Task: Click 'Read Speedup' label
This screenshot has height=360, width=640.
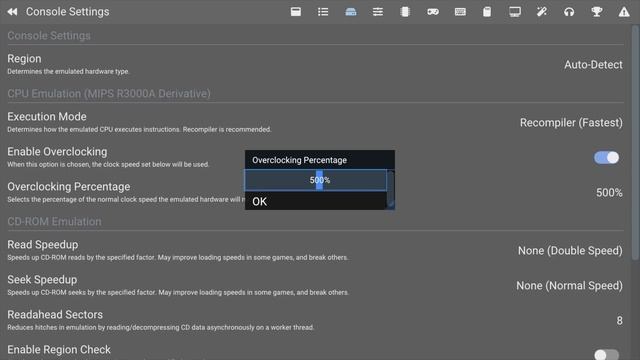Action: [43, 244]
